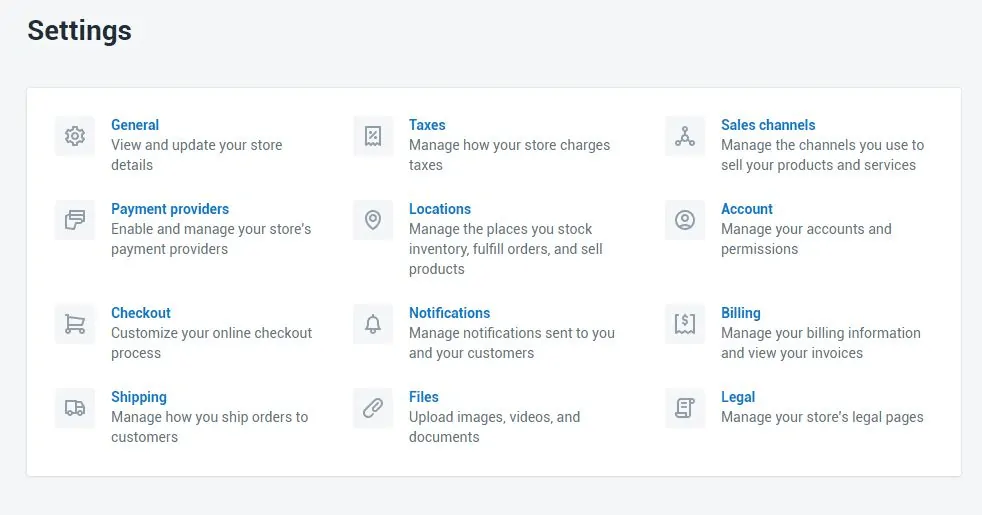Screen dimensions: 982x515
Task: Select the Notifications link text
Action: (x=449, y=313)
